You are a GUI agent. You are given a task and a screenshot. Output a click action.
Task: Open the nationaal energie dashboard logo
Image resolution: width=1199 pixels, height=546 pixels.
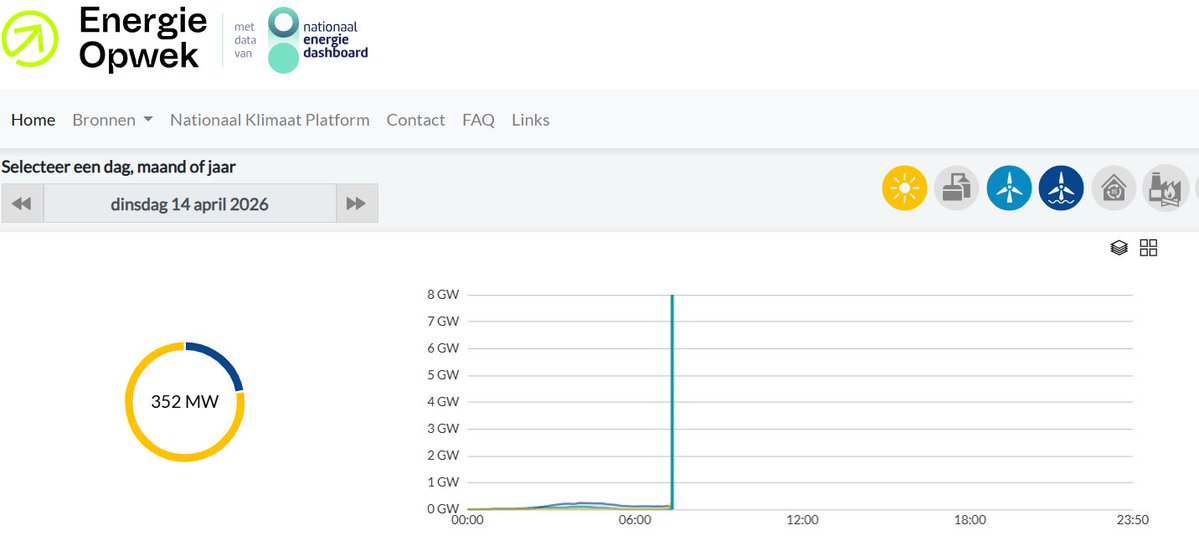click(x=317, y=41)
